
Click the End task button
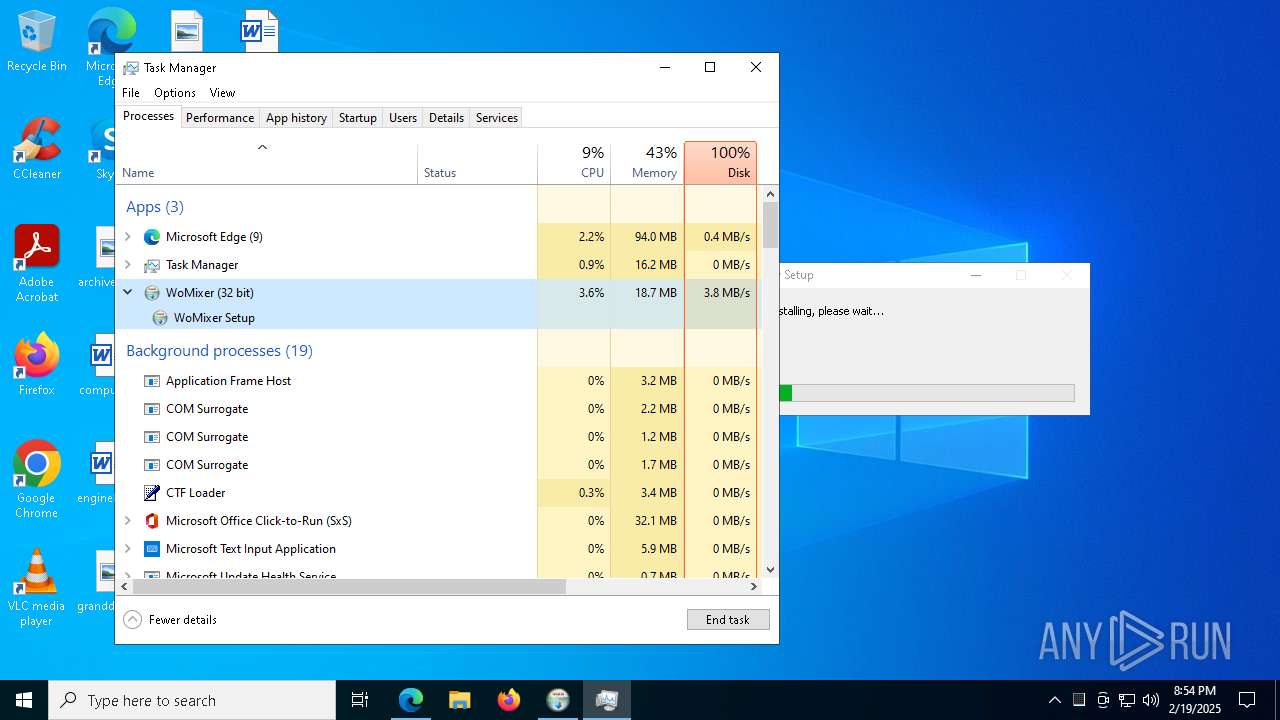[728, 620]
